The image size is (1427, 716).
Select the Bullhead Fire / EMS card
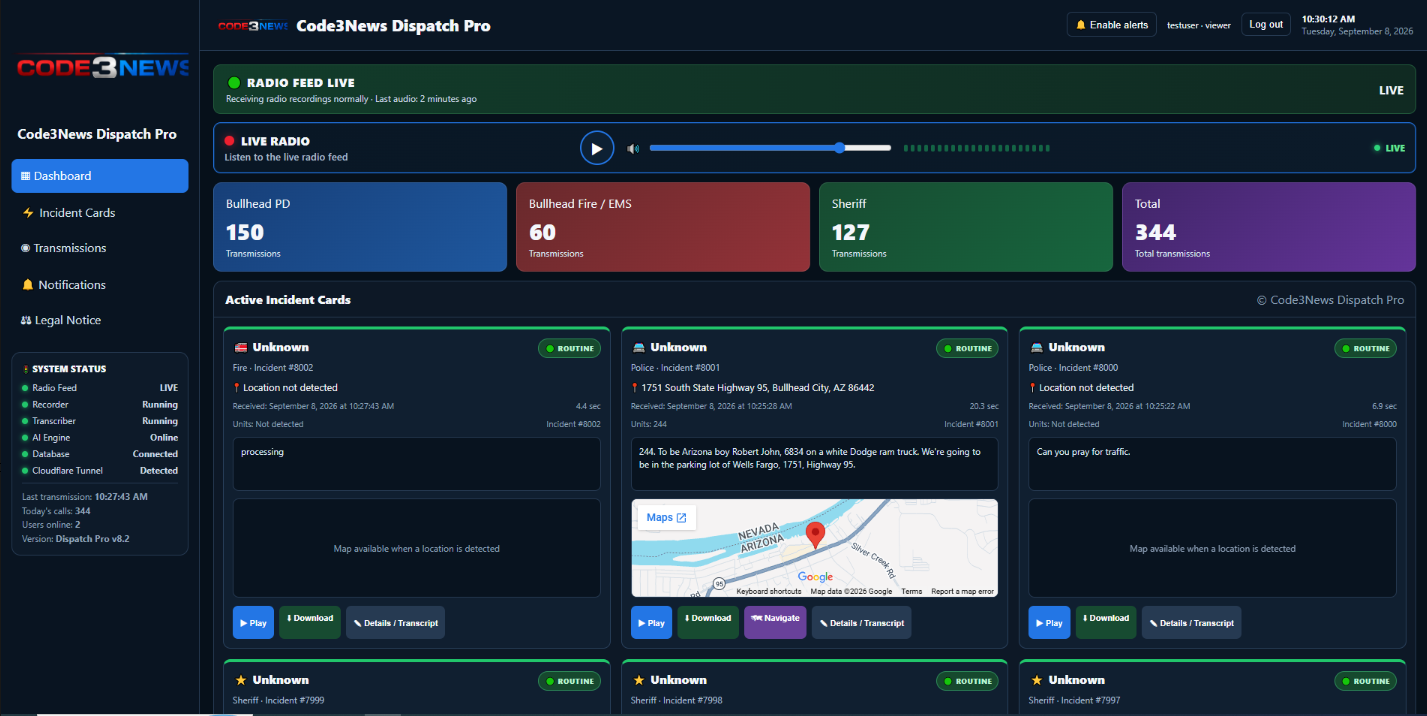[663, 227]
